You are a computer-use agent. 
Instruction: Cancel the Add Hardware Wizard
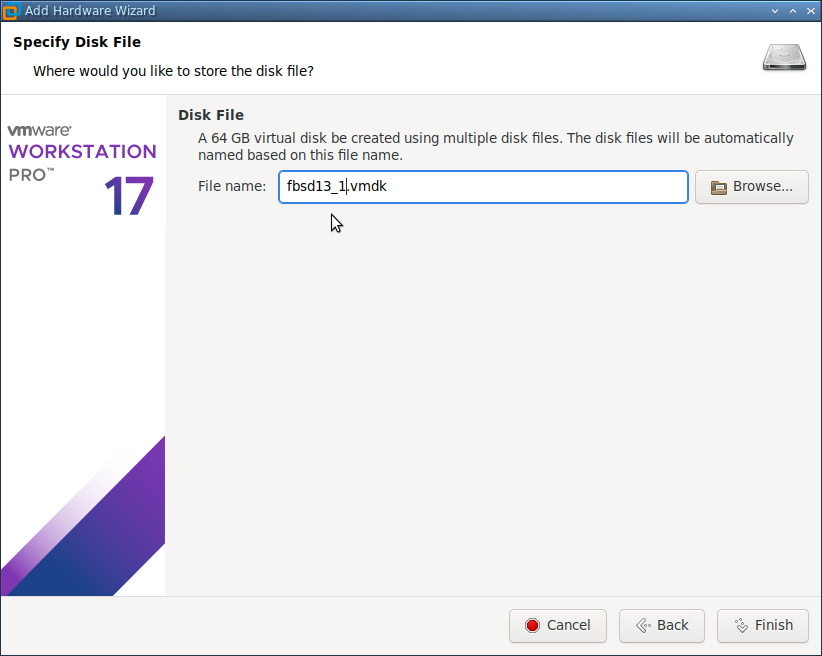[558, 626]
